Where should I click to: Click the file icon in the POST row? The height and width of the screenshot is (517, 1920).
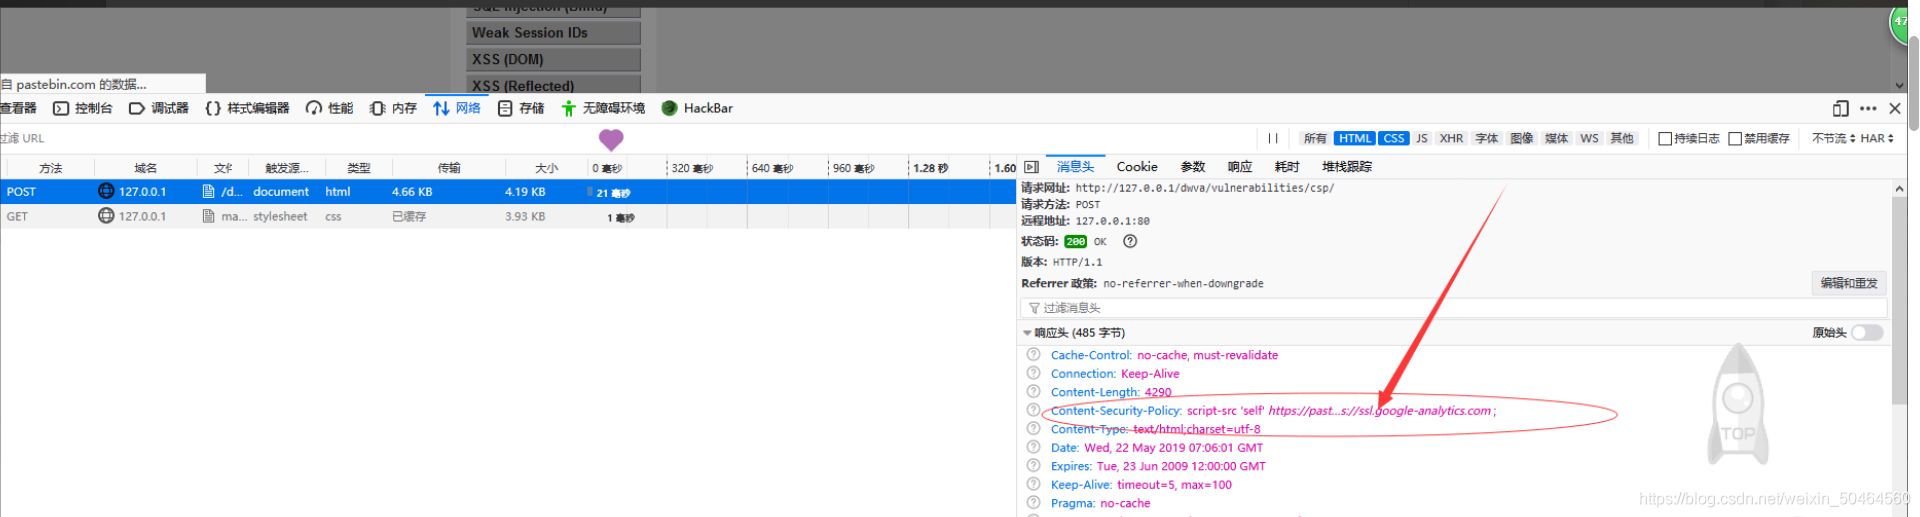[209, 191]
